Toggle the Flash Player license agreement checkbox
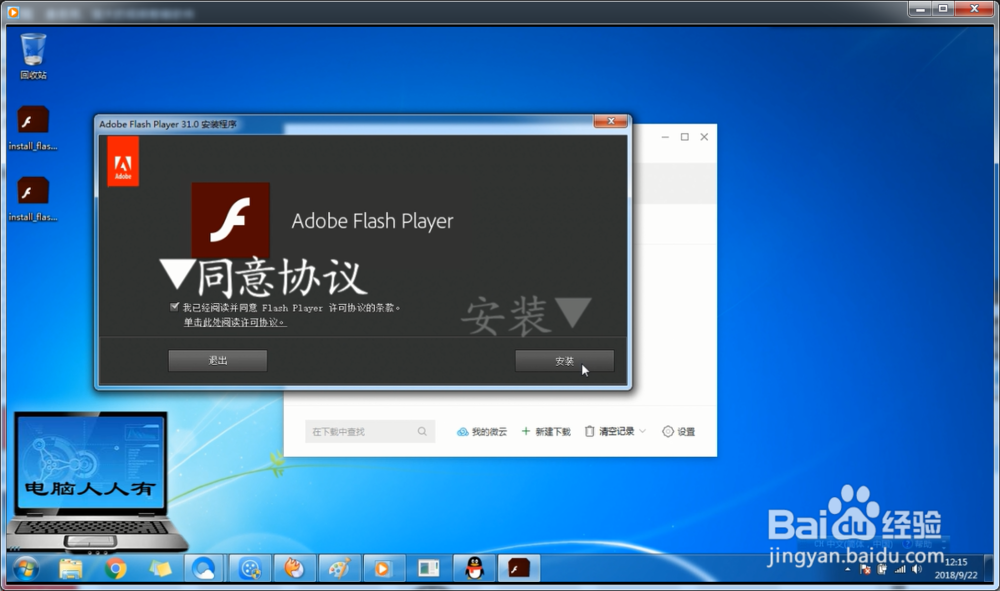The image size is (1000, 591). 174,307
